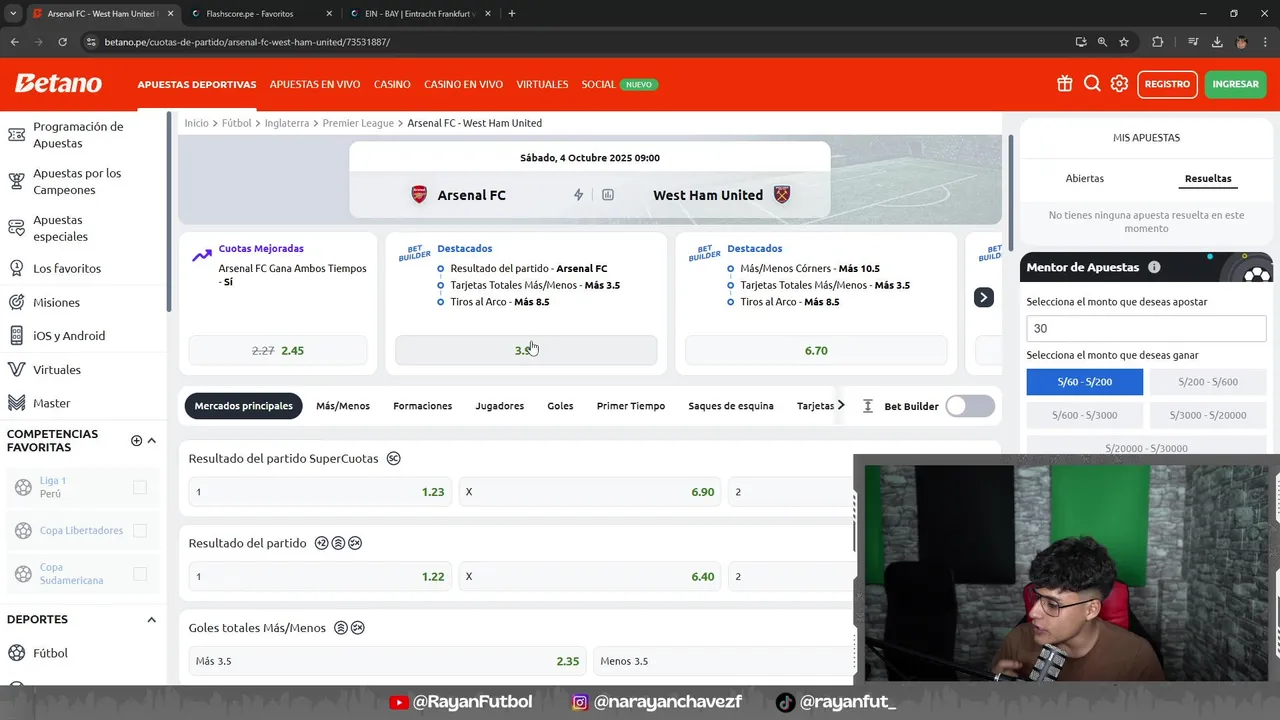Viewport: 1280px width, 720px height.
Task: Click the Apuestas especiales sidebar icon
Action: (16, 228)
